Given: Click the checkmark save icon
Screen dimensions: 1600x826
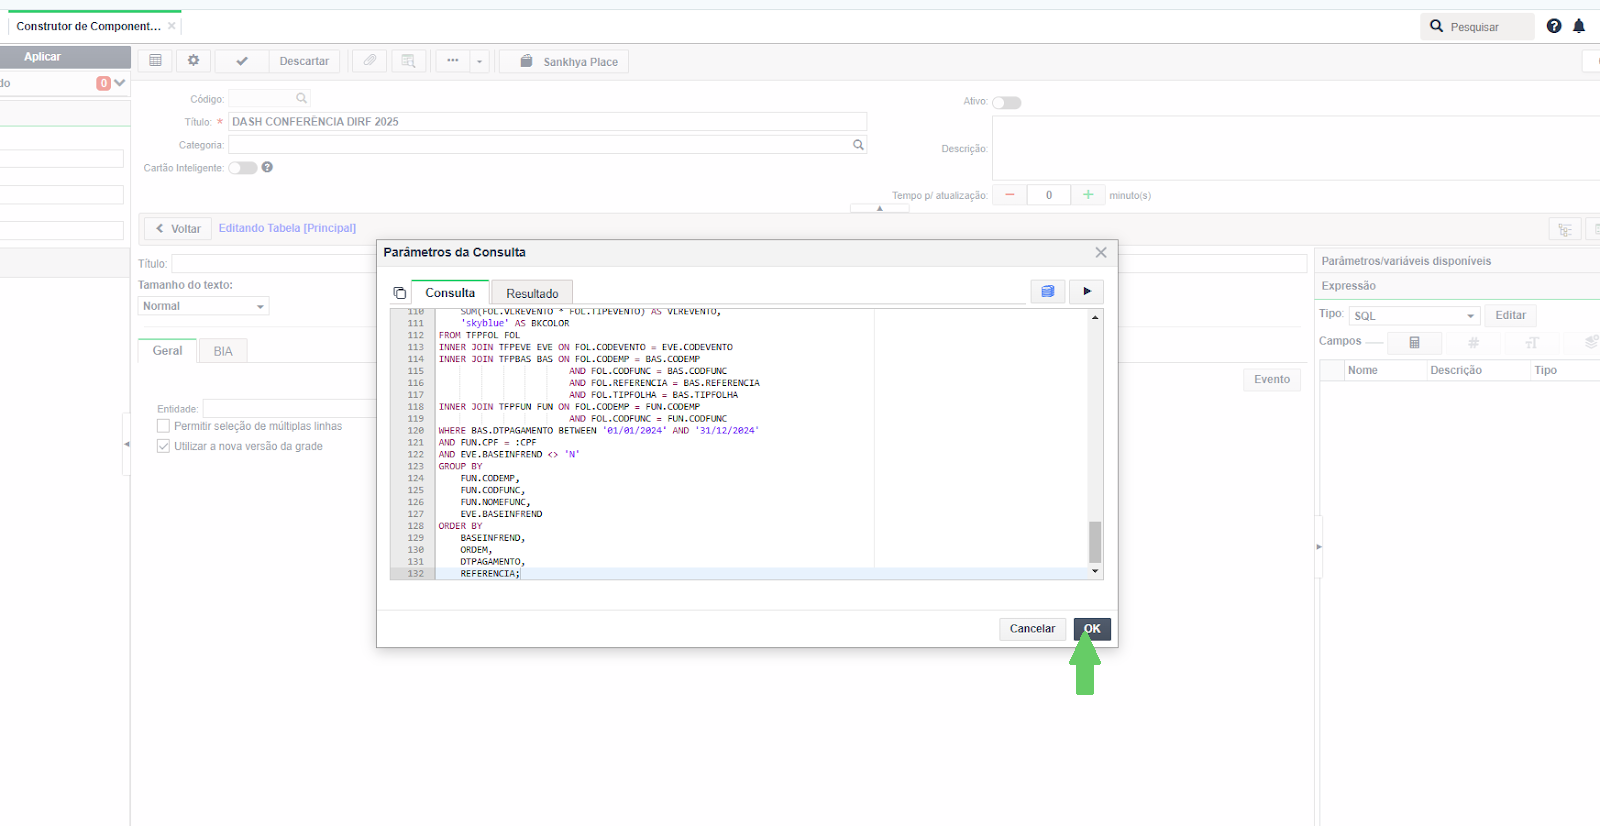Looking at the screenshot, I should [242, 61].
